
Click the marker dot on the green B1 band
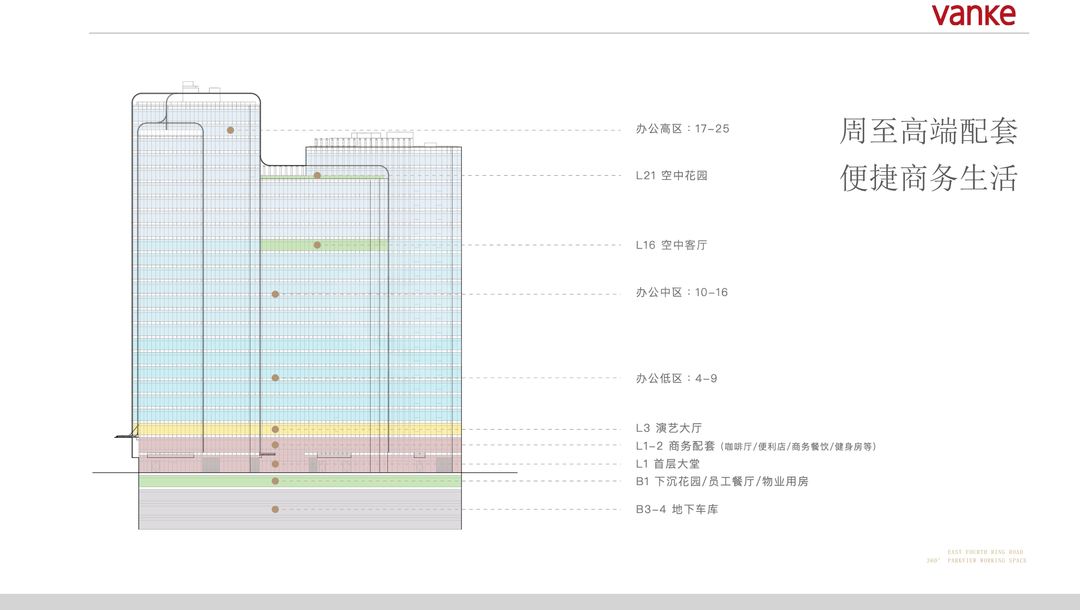click(276, 481)
